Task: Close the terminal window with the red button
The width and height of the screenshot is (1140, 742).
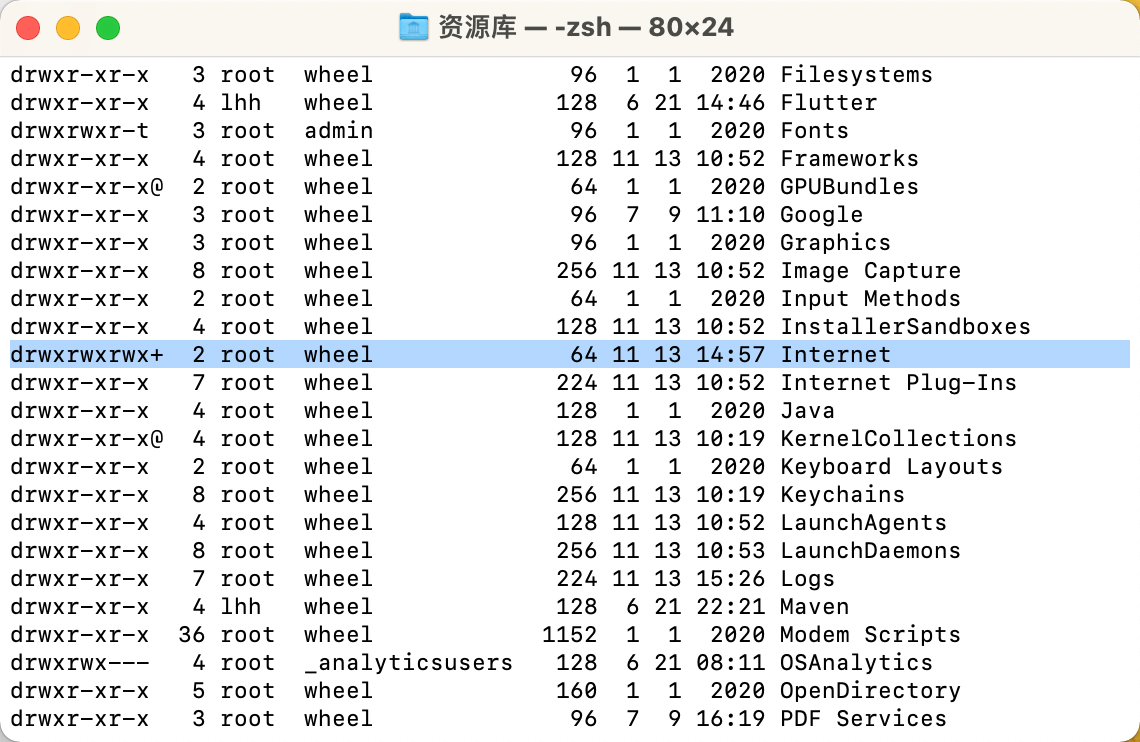Action: pyautogui.click(x=28, y=28)
